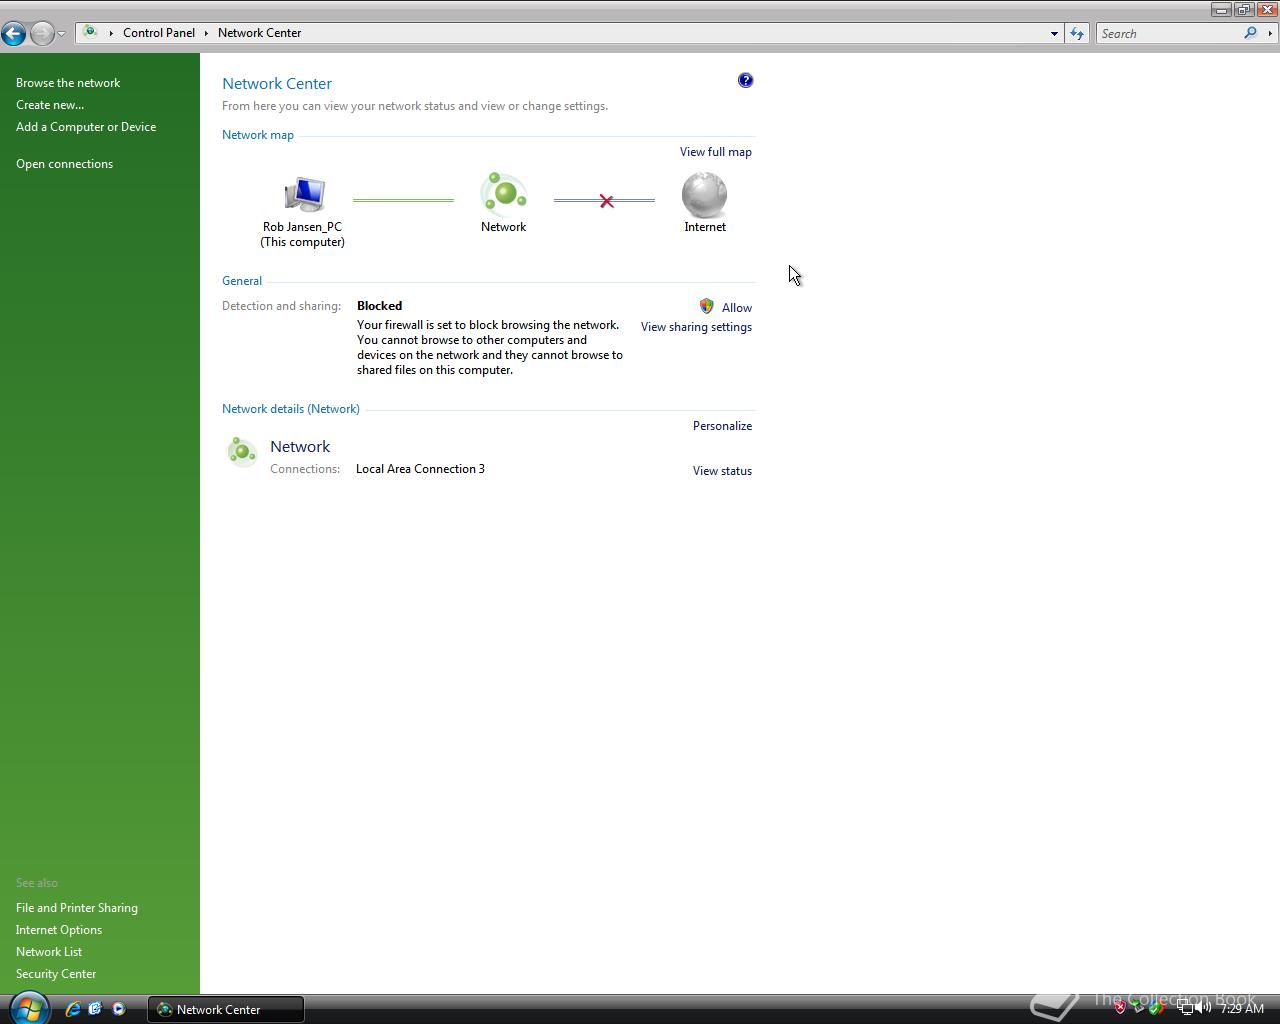The height and width of the screenshot is (1024, 1280).
Task: Select the grey Internet globe icon
Action: click(705, 194)
